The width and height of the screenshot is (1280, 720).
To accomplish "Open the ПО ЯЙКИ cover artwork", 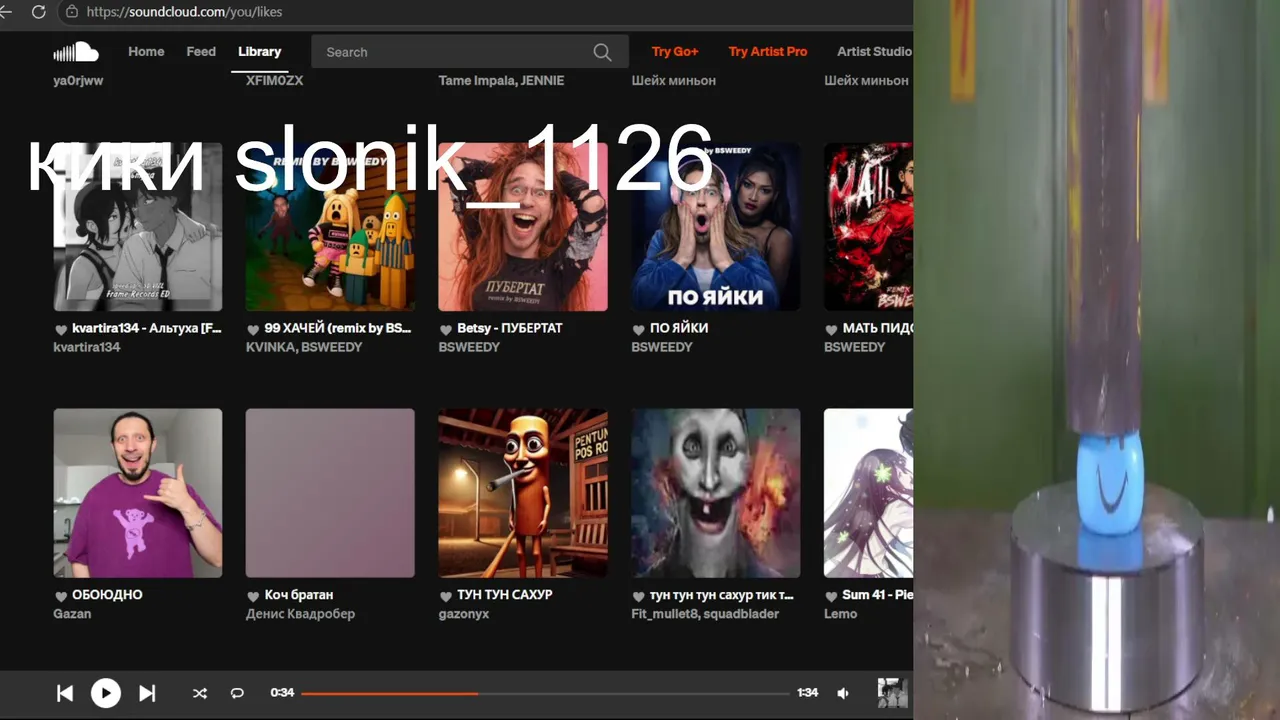I will tap(716, 226).
